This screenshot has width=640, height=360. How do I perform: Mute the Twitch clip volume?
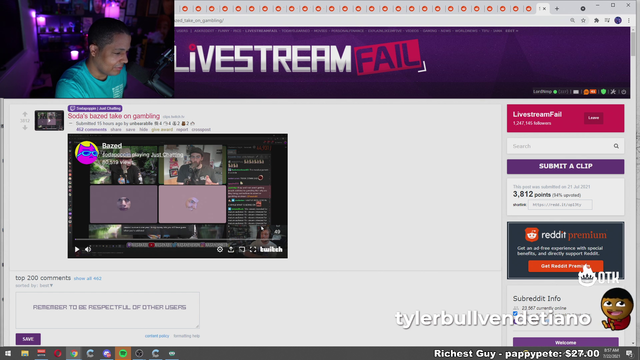pyautogui.click(x=88, y=249)
